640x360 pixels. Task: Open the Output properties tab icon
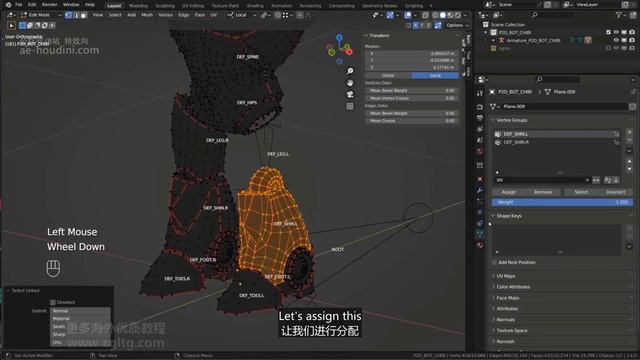pyautogui.click(x=480, y=118)
